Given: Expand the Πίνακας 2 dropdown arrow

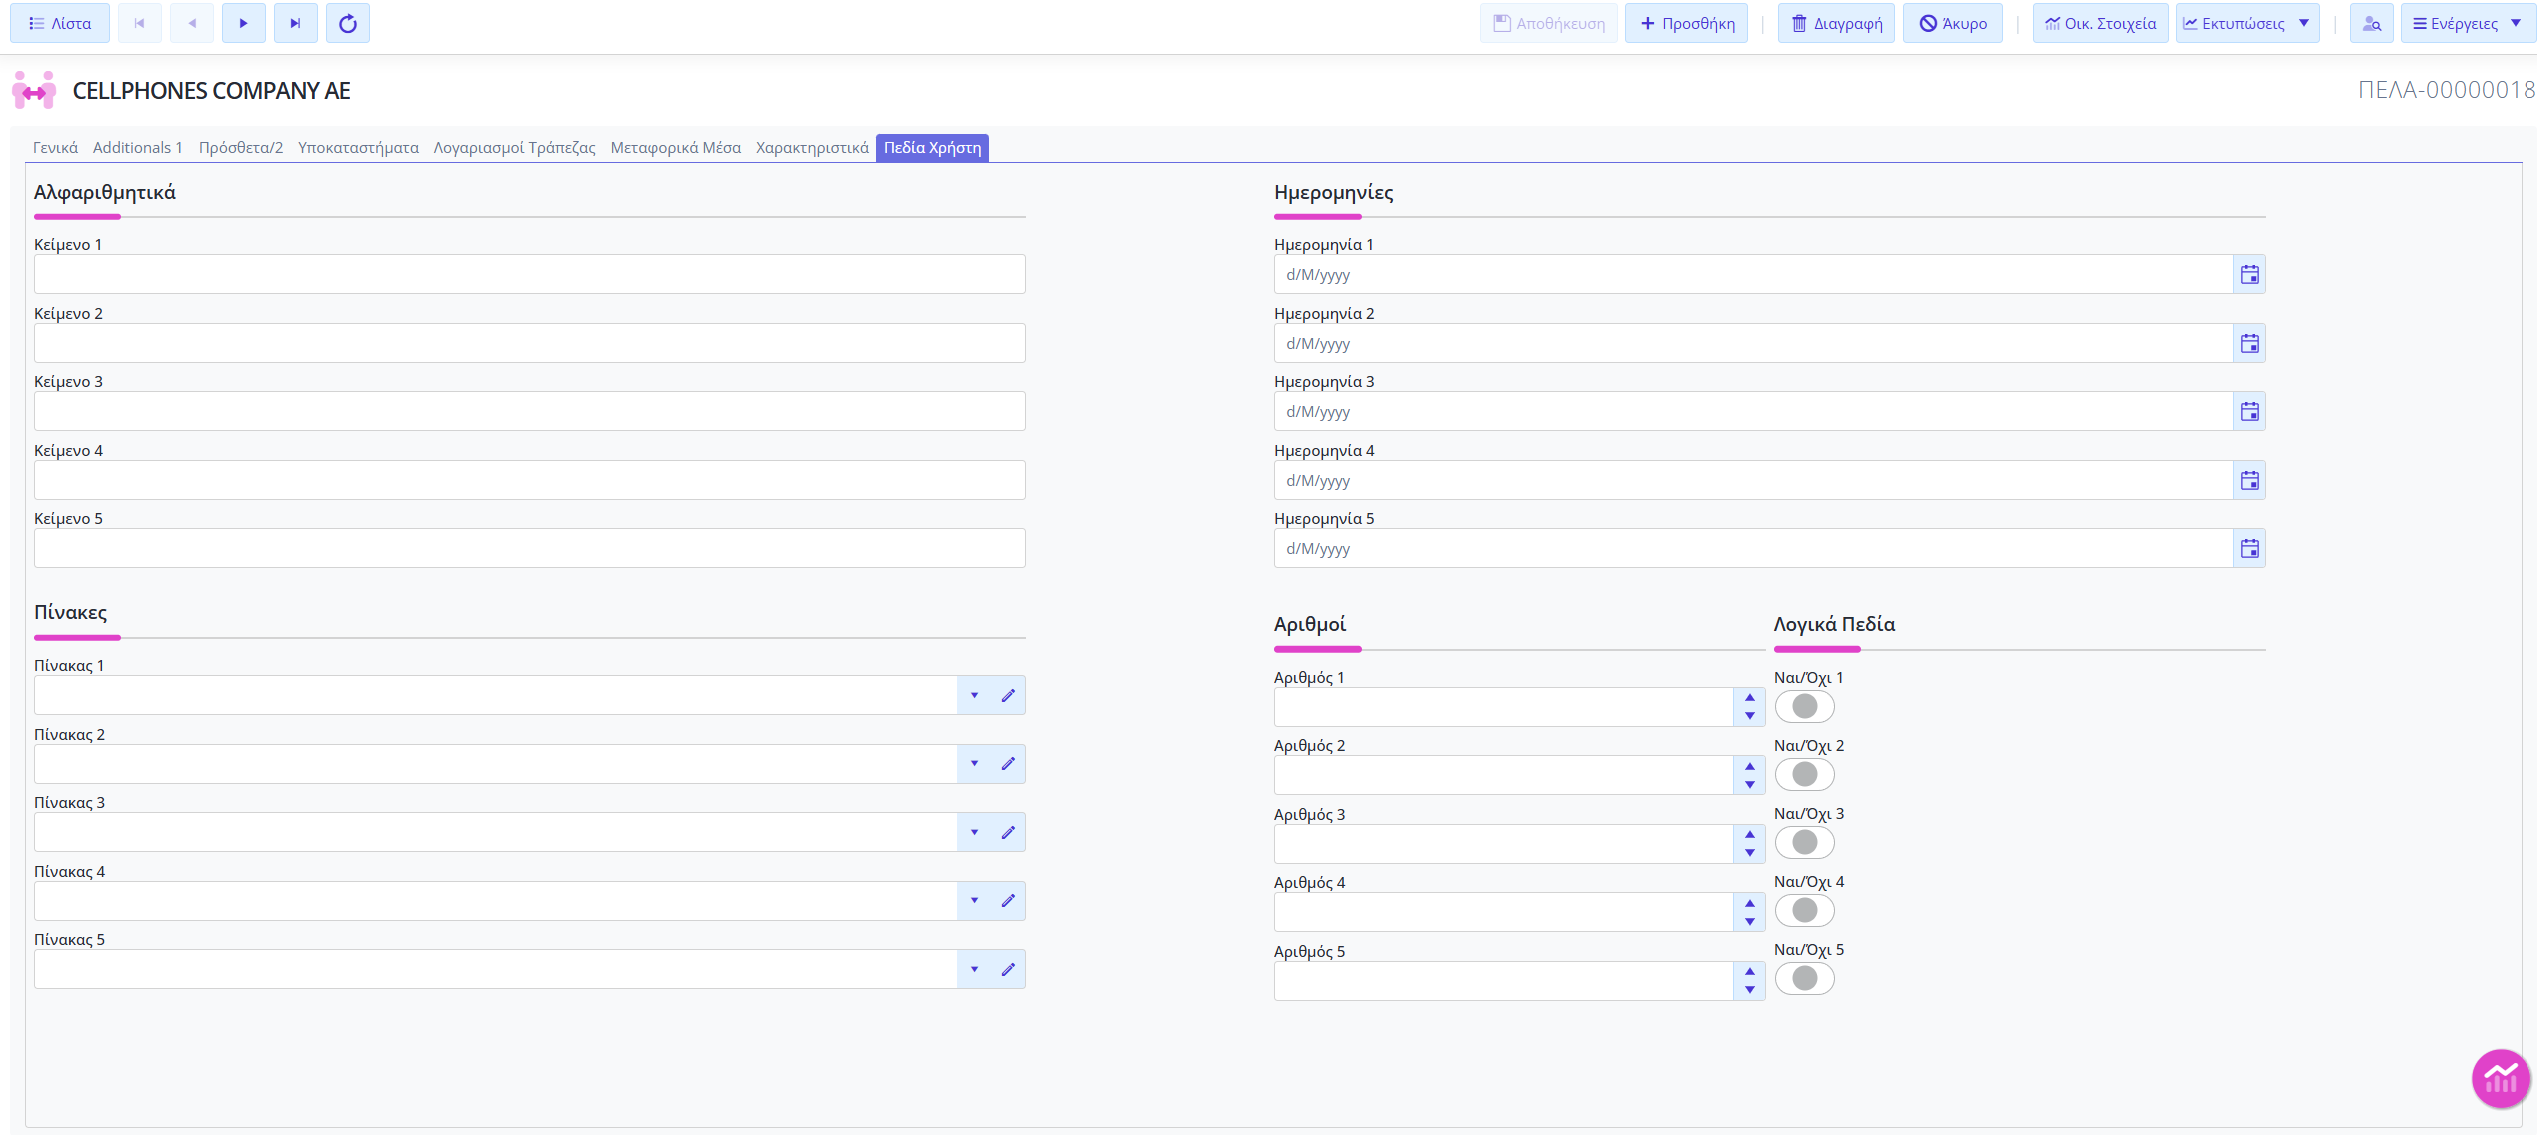Looking at the screenshot, I should (x=974, y=764).
